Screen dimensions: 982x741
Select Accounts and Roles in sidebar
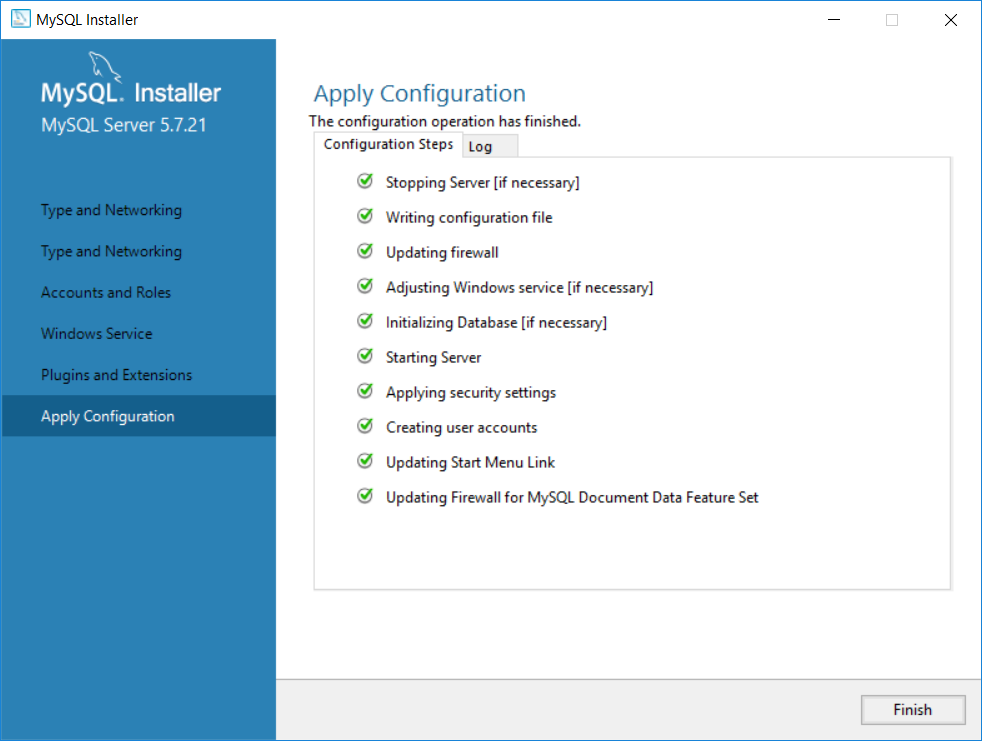(106, 293)
